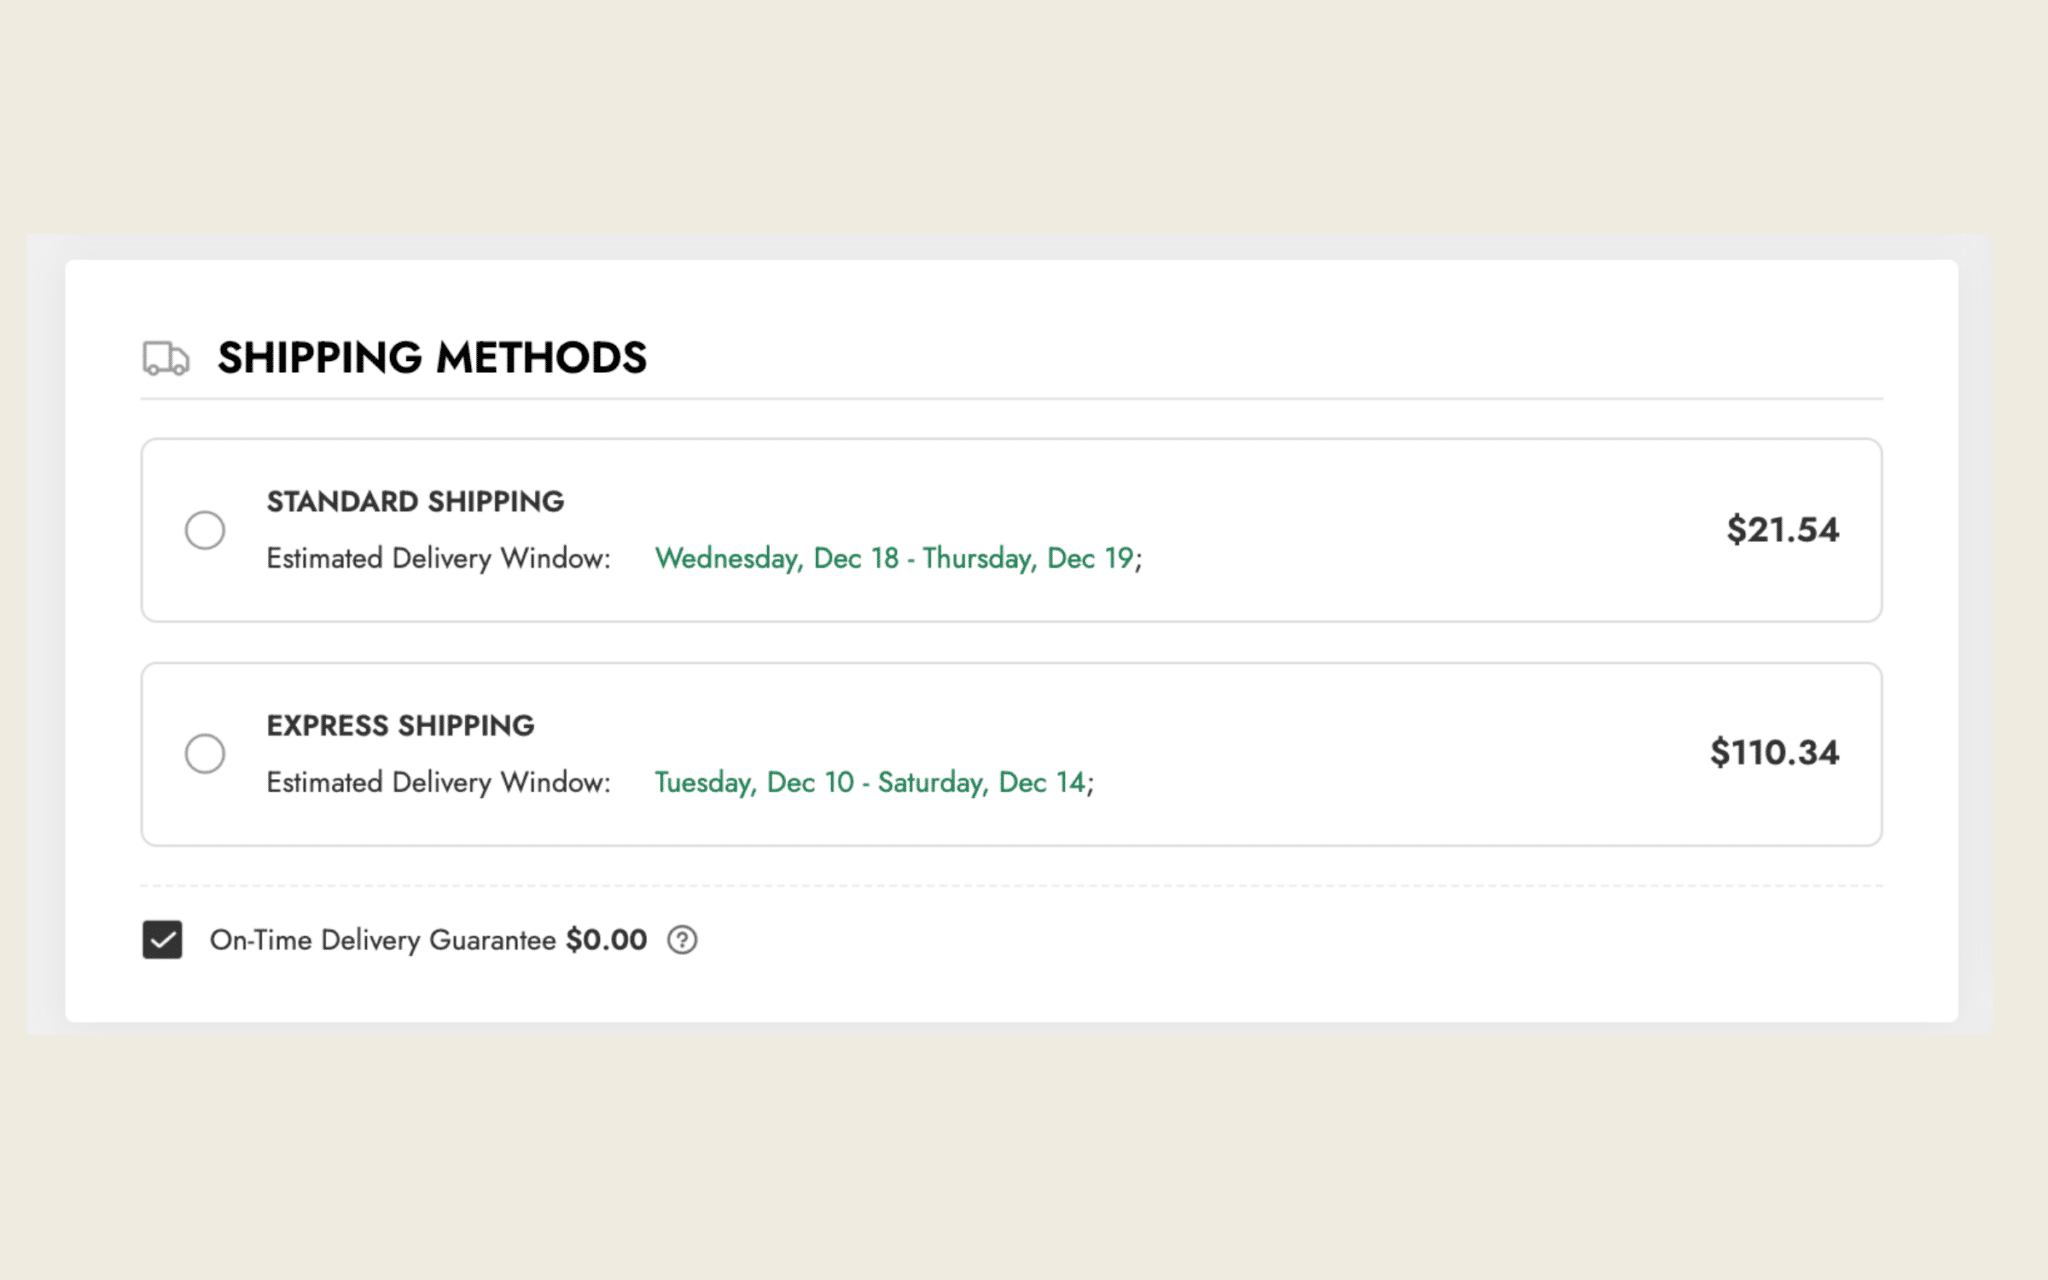Click the semicolon after Dec 14
This screenshot has width=2048, height=1280.
(1091, 784)
